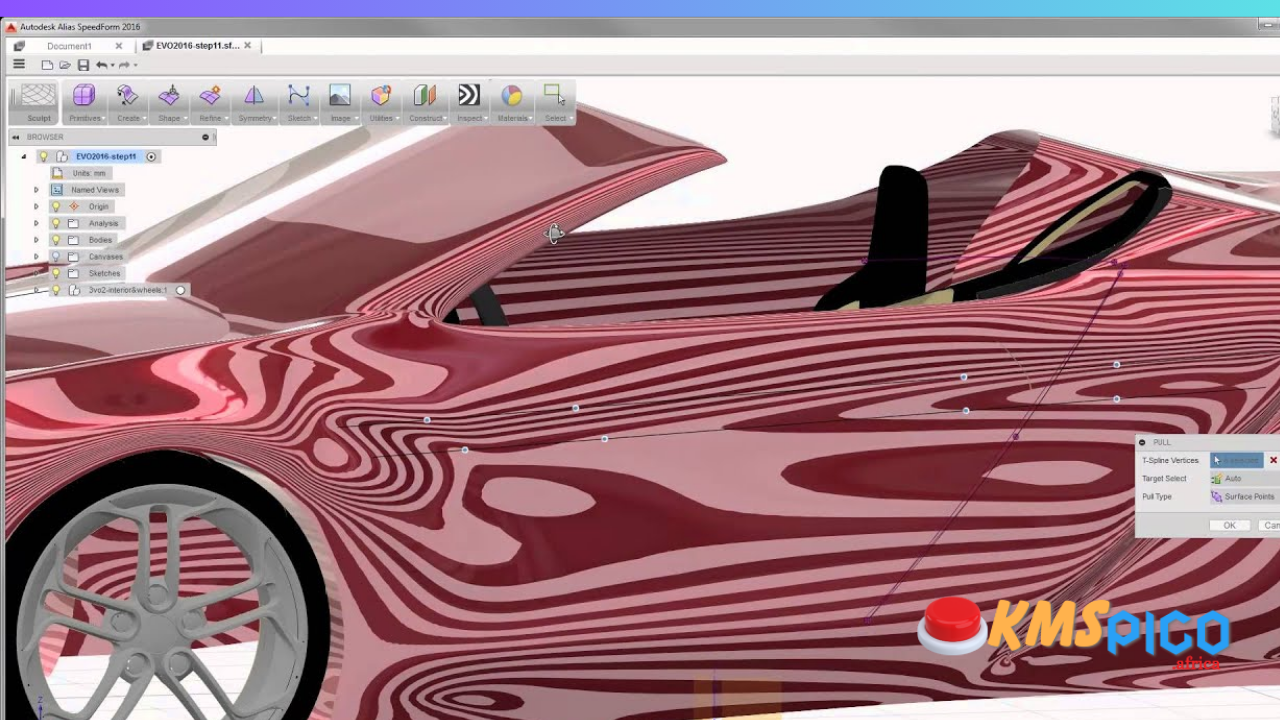Toggle visibility bulb of Bodies

coord(56,240)
